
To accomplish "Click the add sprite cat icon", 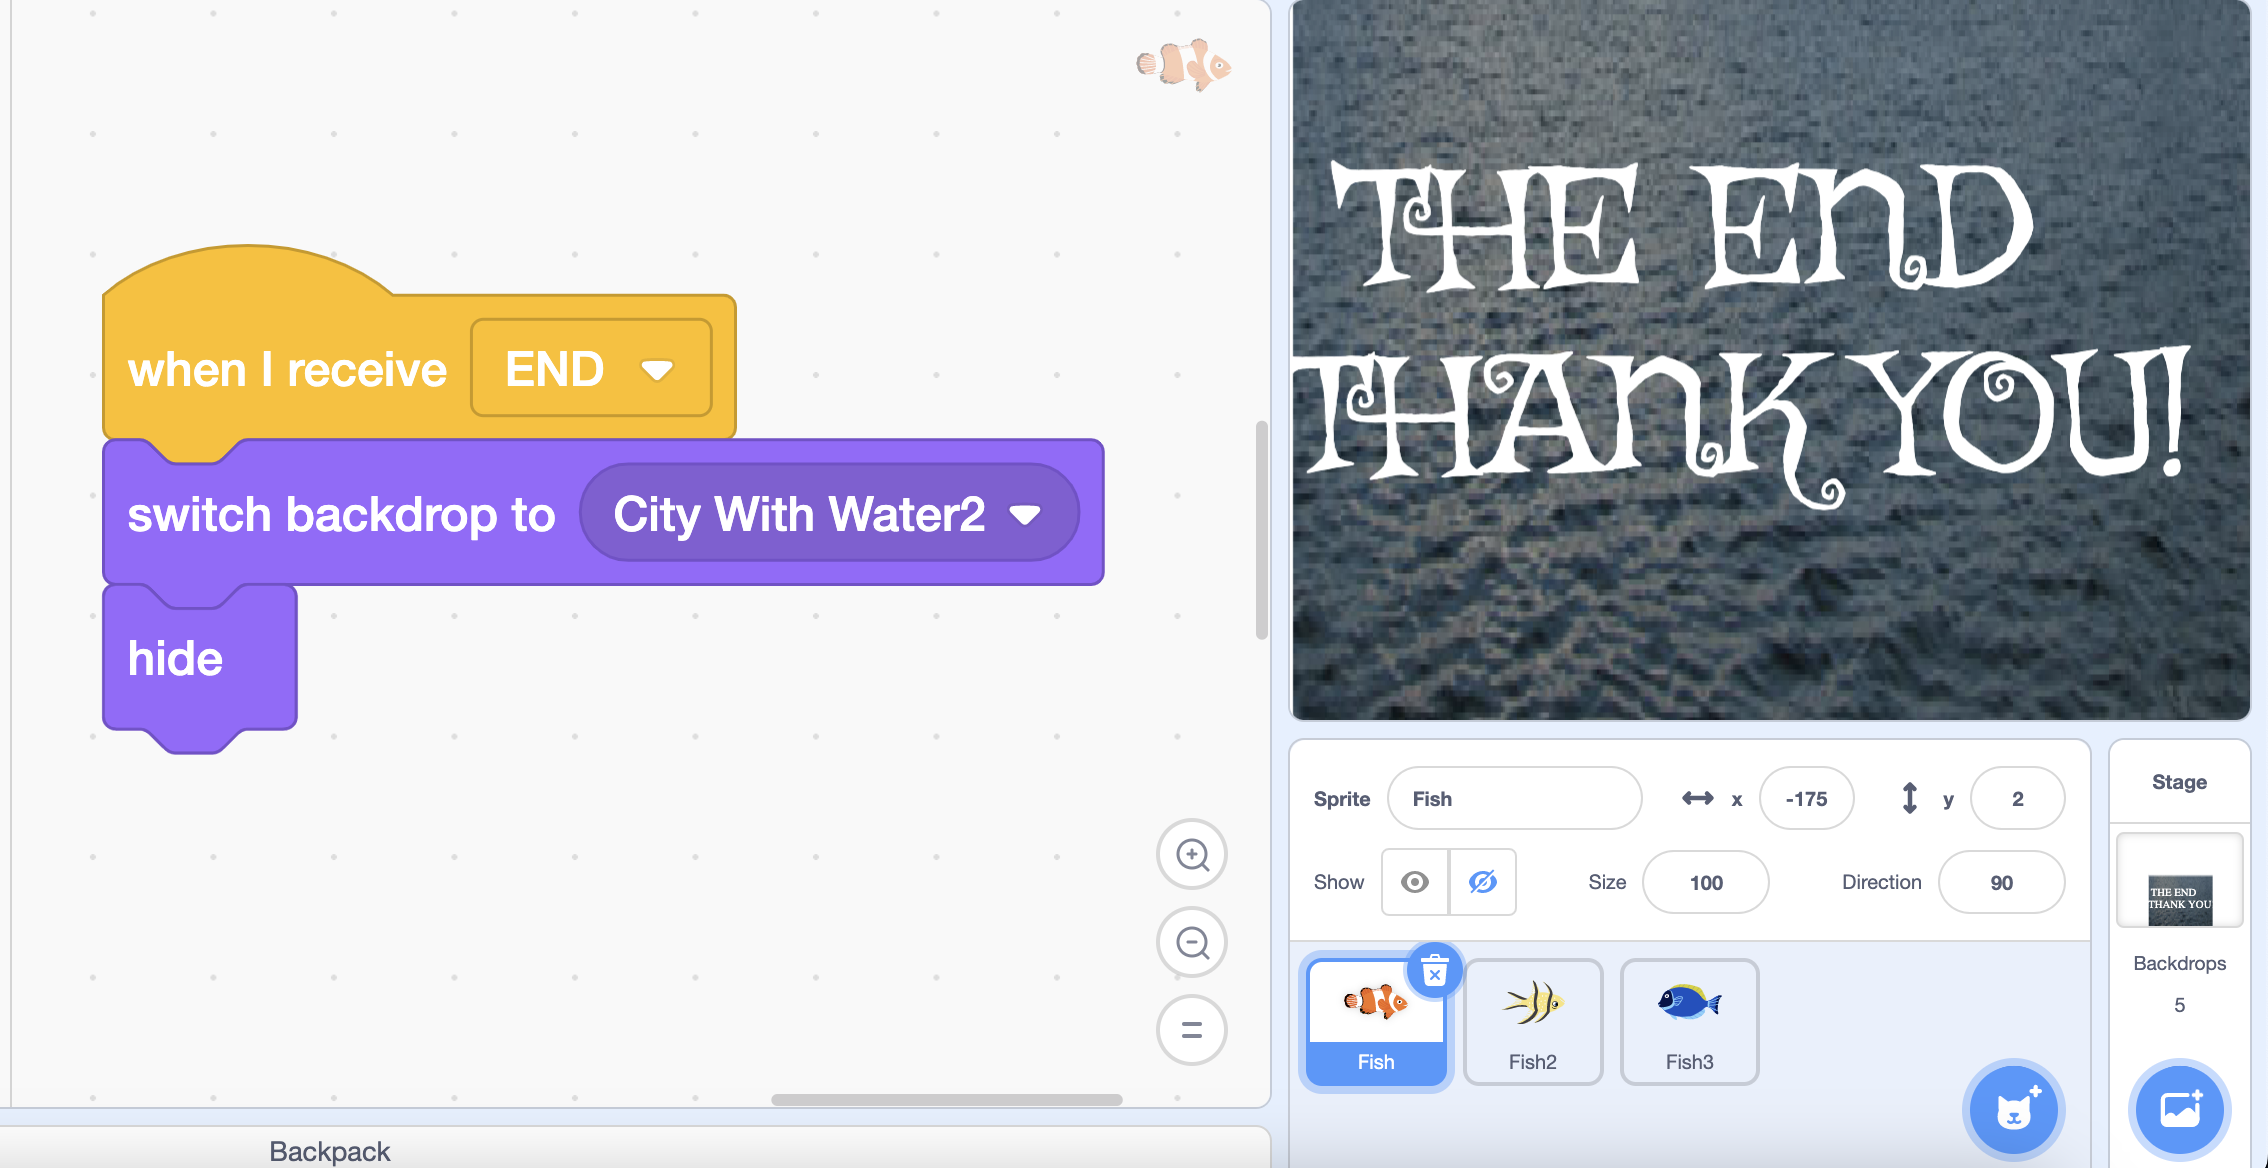I will [2018, 1110].
